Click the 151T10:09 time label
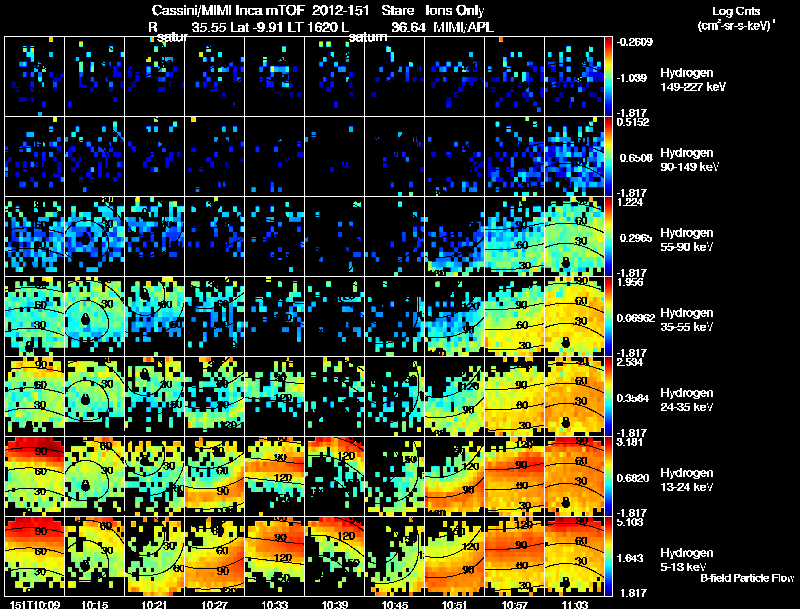This screenshot has width=800, height=609. tap(35, 604)
